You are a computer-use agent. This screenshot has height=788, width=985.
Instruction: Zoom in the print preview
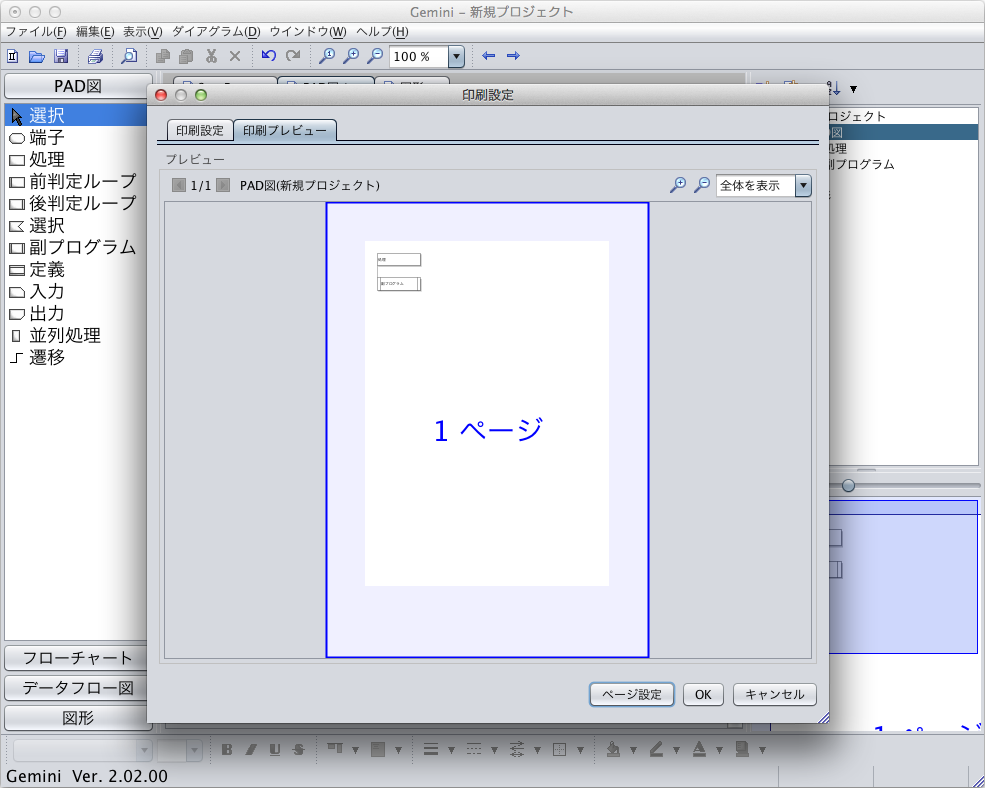click(678, 185)
